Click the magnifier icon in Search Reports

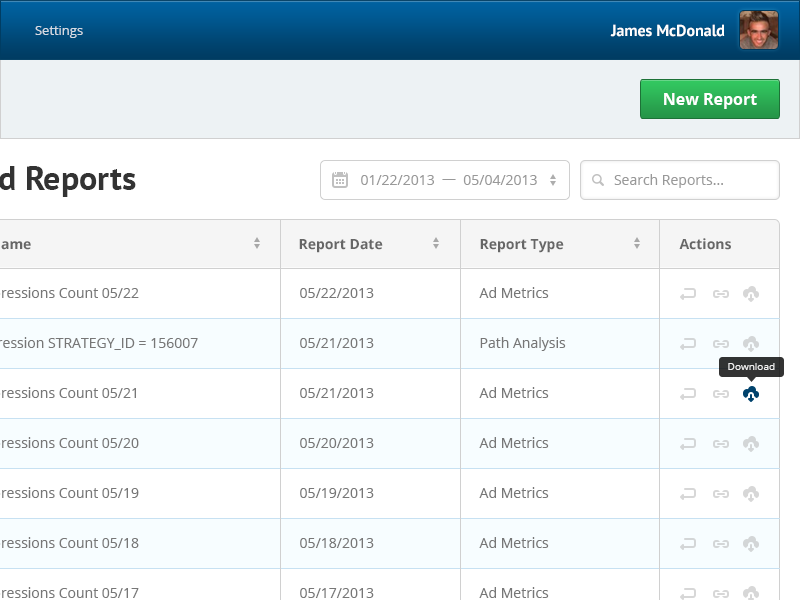point(598,180)
